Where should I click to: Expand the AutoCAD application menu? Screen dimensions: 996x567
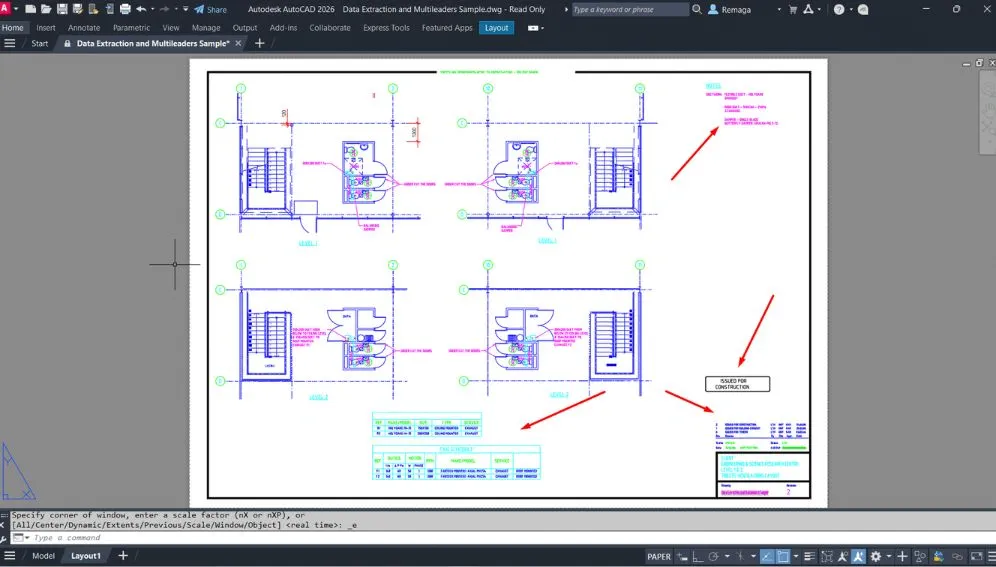[7, 9]
